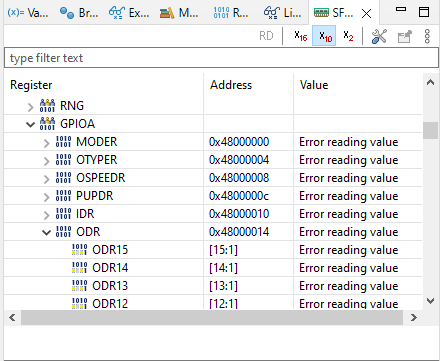Click address 0x48000000
The height and width of the screenshot is (361, 440).
pos(239,142)
